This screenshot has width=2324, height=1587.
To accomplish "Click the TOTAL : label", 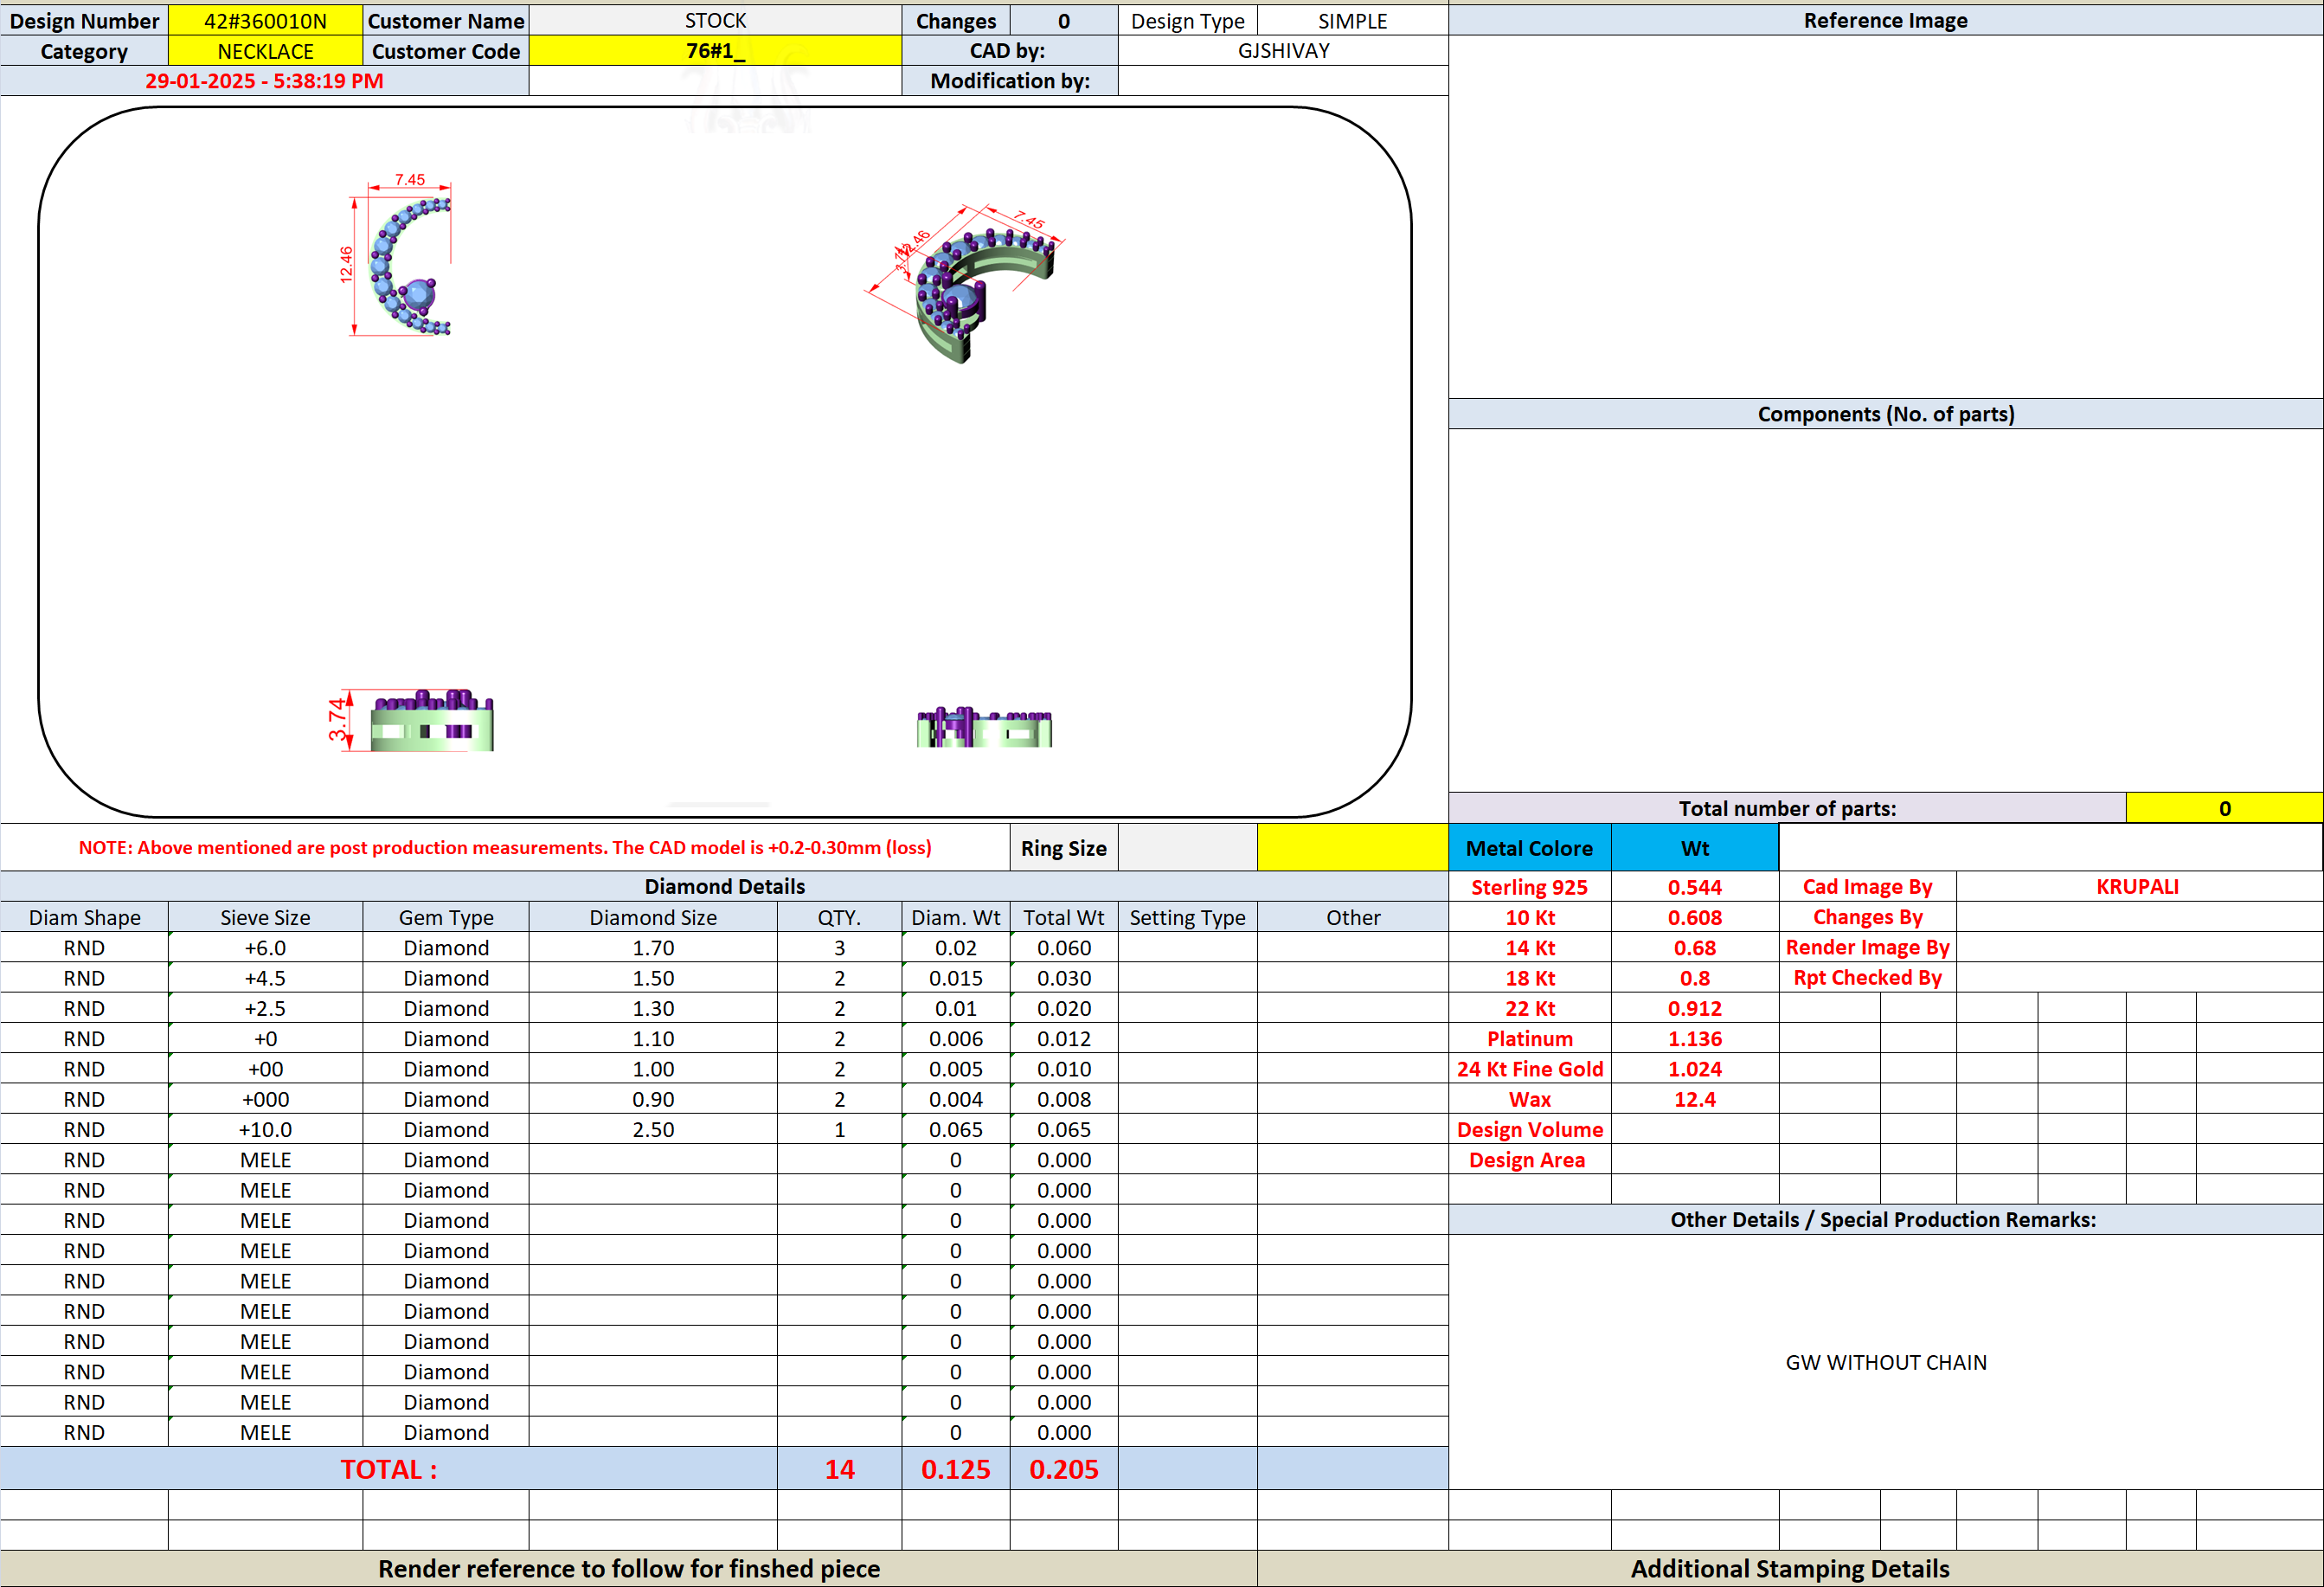I will [x=388, y=1469].
